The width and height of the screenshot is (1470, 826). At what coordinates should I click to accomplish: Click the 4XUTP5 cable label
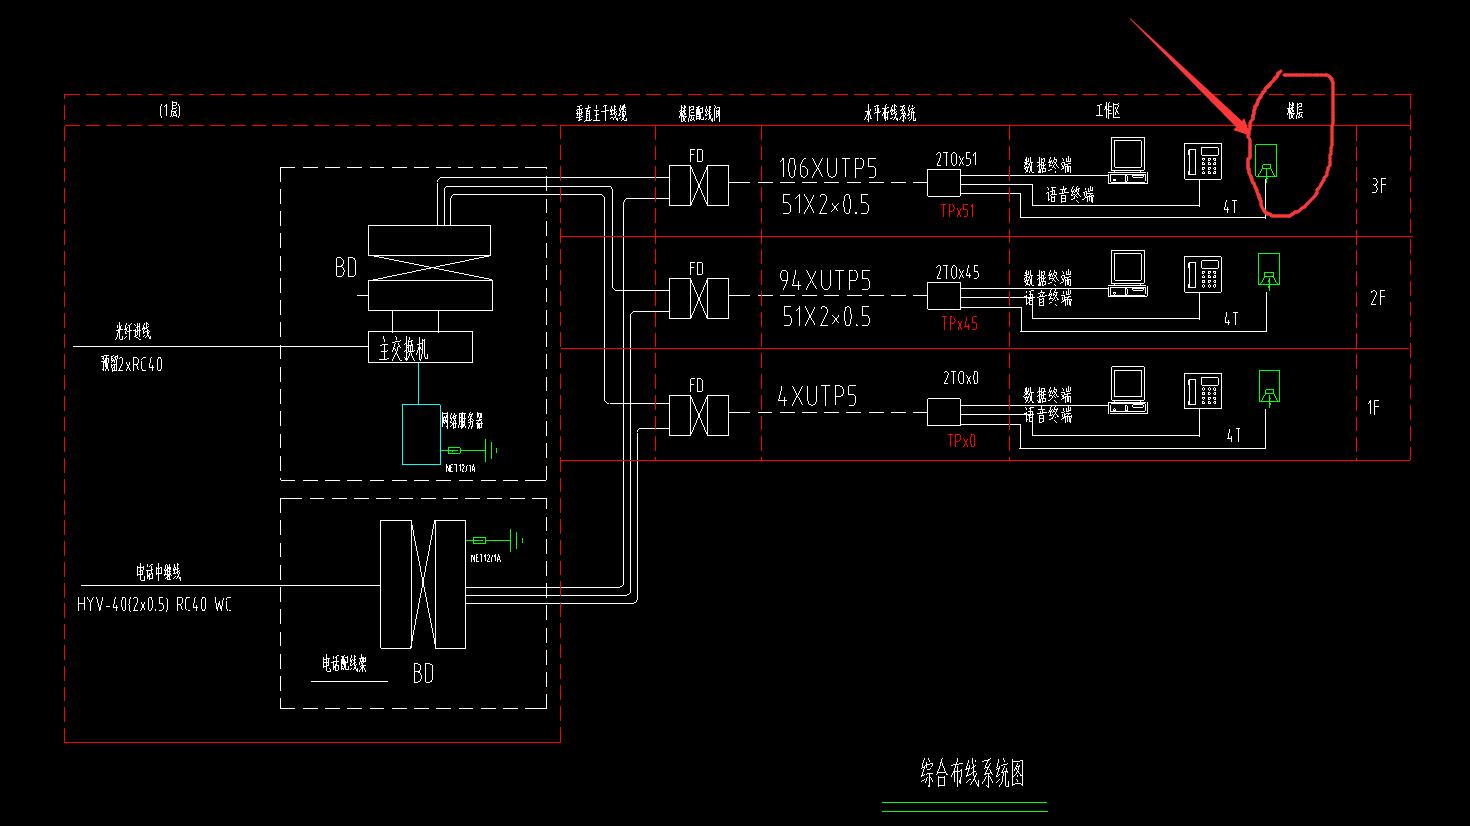click(818, 397)
